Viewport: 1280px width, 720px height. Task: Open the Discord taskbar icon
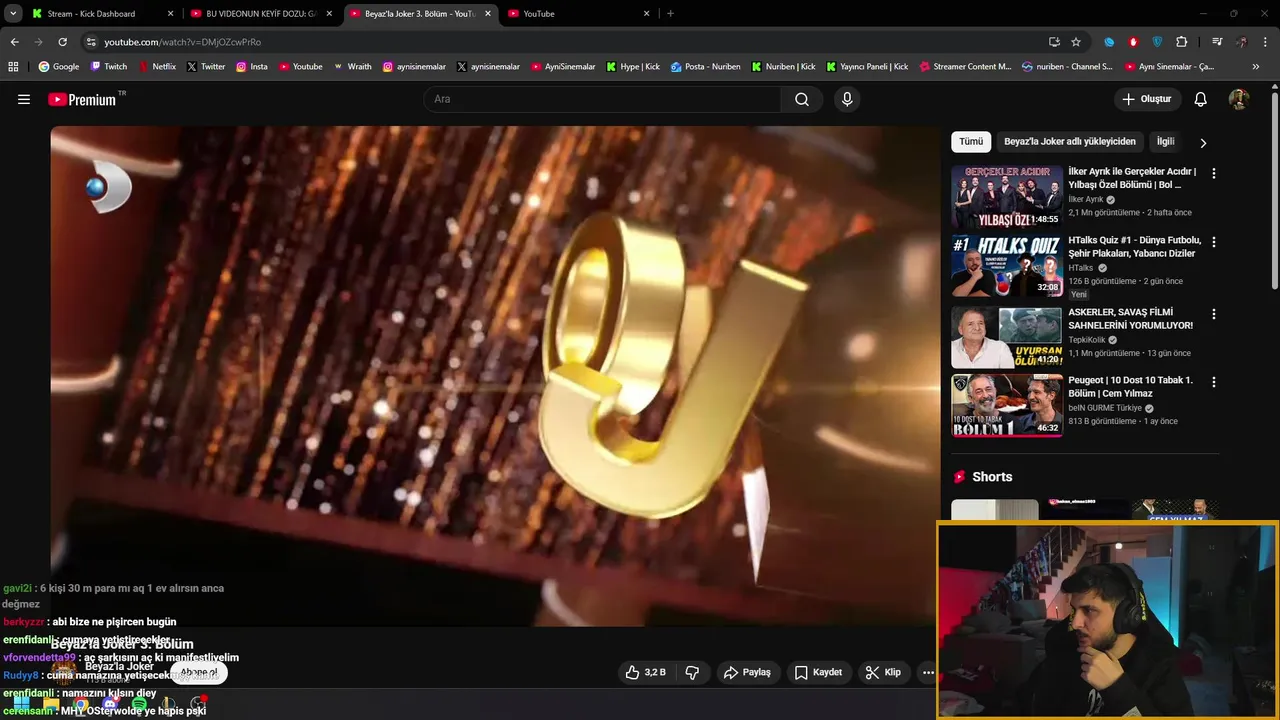click(110, 705)
